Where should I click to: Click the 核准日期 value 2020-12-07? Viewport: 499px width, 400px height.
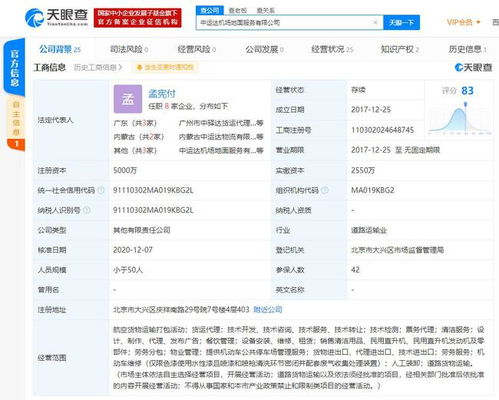point(133,250)
